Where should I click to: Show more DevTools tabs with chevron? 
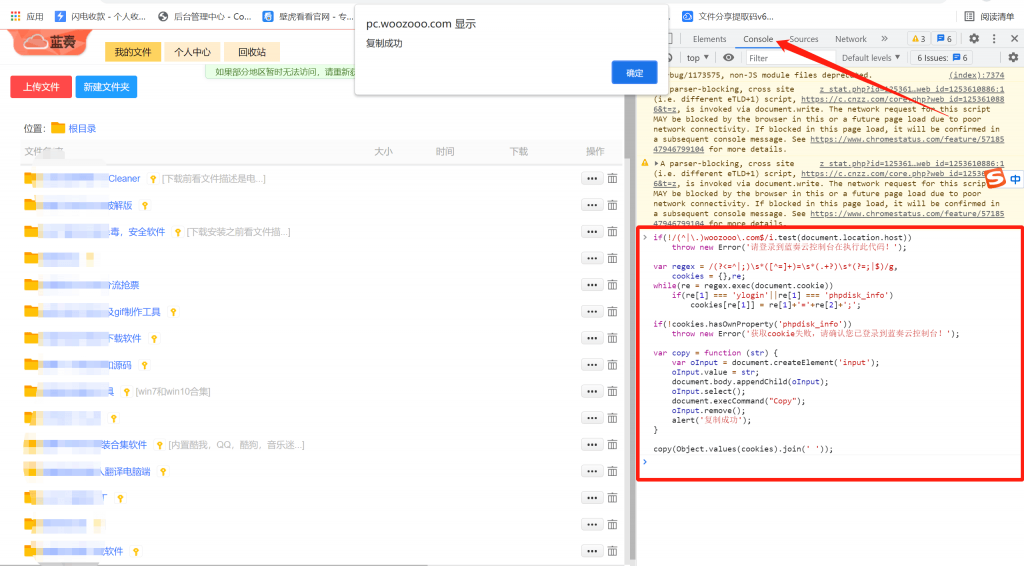(884, 39)
